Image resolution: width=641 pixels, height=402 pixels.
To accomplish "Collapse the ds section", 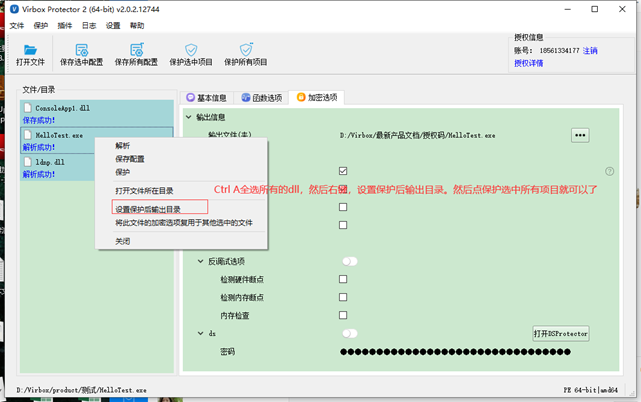I will point(200,333).
